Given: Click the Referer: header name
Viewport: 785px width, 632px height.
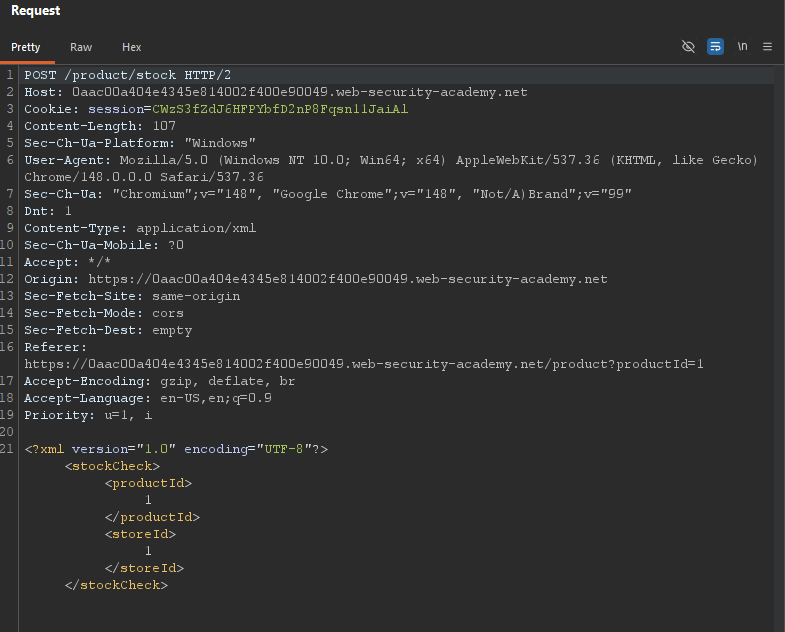Looking at the screenshot, I should point(56,348).
